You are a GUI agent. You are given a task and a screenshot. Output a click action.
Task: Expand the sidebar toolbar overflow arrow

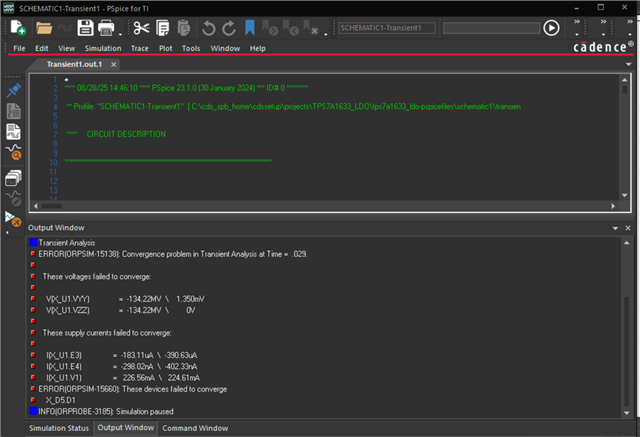[7, 233]
